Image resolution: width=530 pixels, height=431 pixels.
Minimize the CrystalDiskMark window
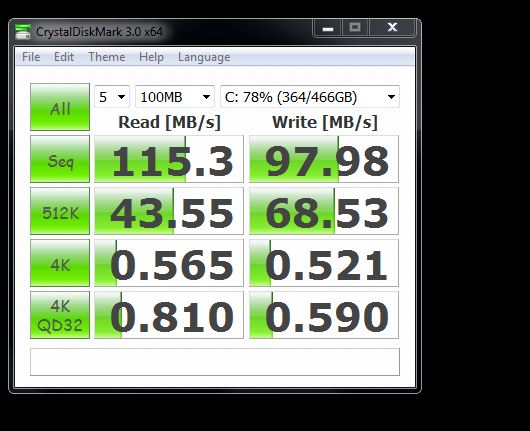click(x=328, y=27)
